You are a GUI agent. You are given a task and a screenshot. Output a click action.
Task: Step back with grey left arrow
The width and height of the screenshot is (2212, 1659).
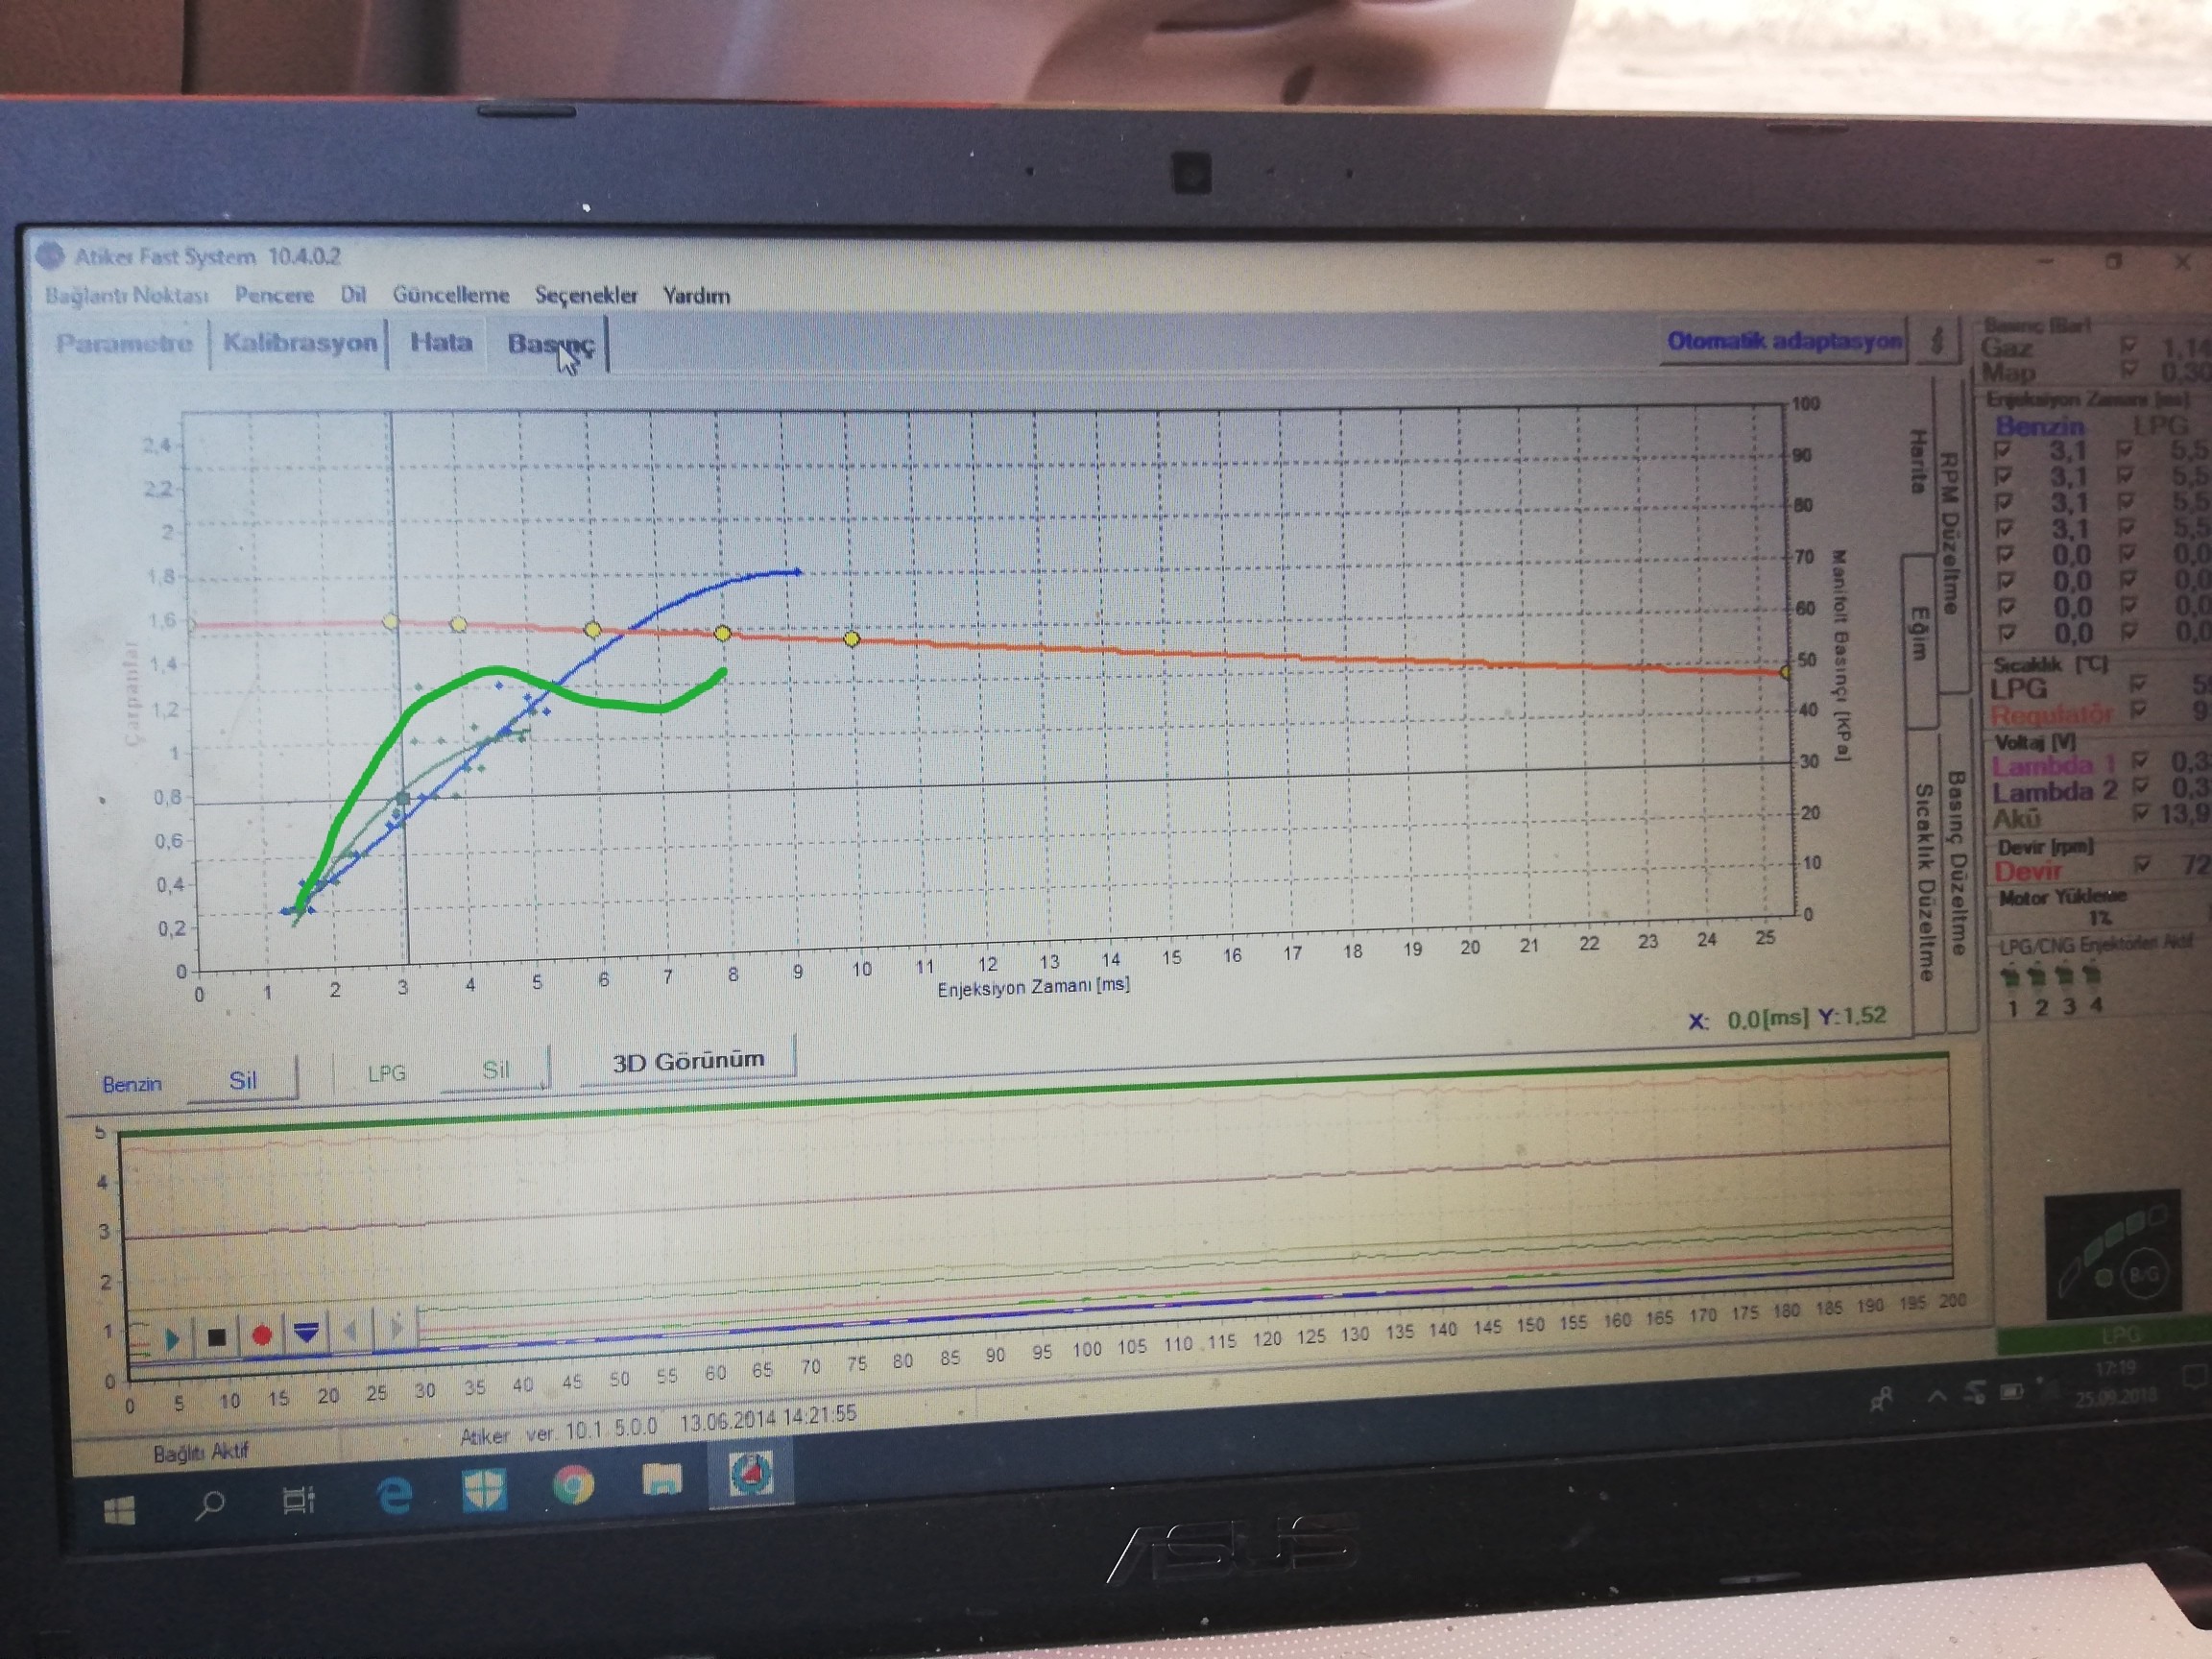click(x=351, y=1331)
